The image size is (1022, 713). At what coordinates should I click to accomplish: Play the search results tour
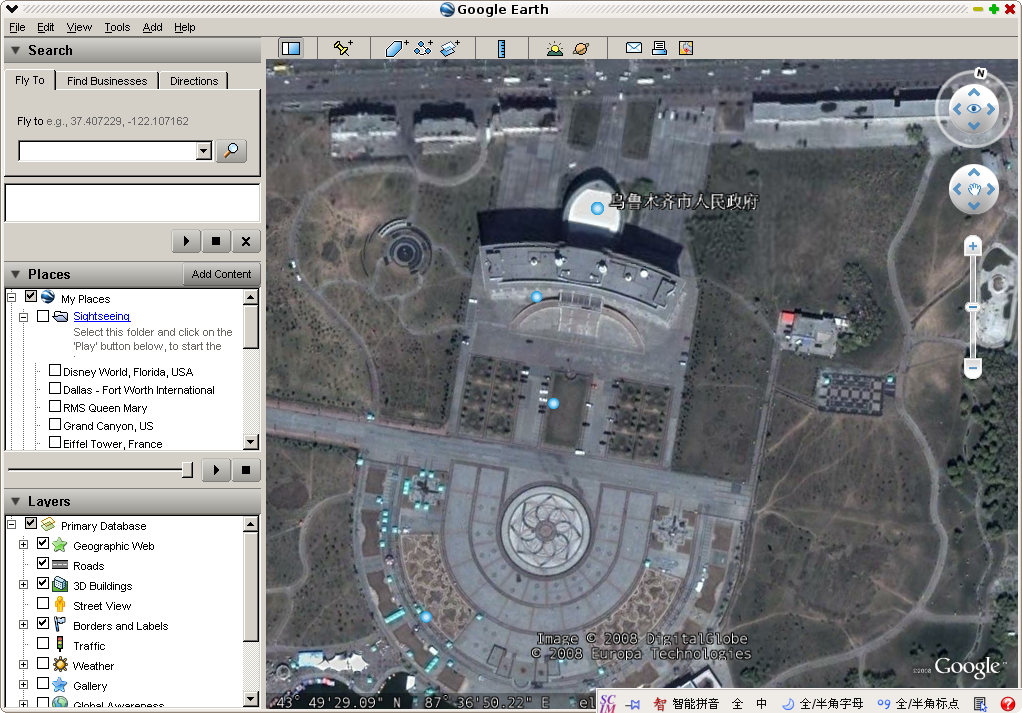pos(186,241)
